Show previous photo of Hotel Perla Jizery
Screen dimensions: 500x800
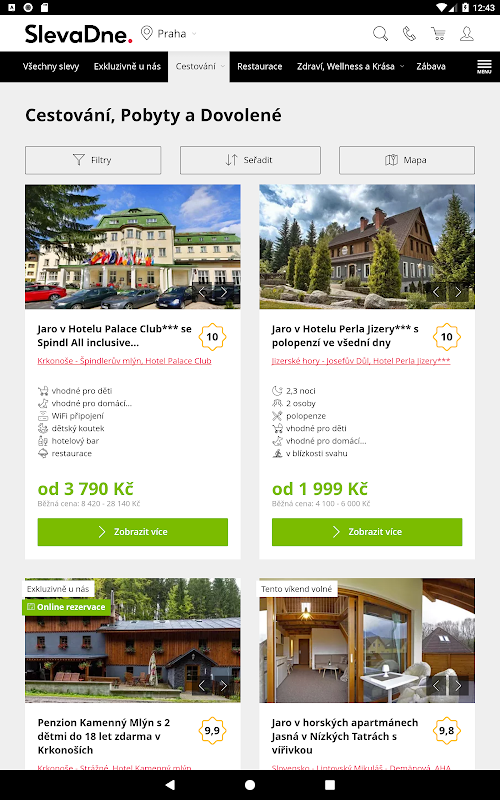pyautogui.click(x=436, y=292)
